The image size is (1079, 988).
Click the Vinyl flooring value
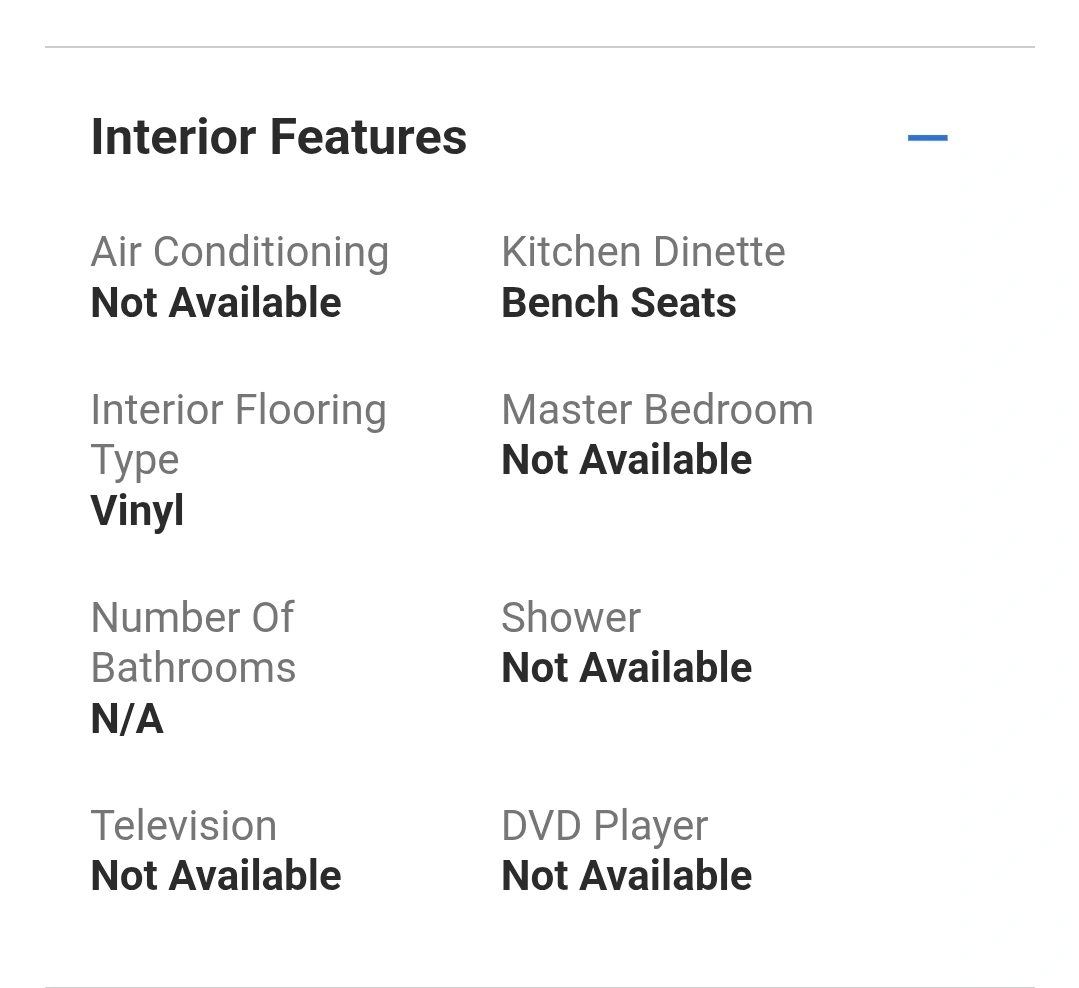[x=138, y=511]
